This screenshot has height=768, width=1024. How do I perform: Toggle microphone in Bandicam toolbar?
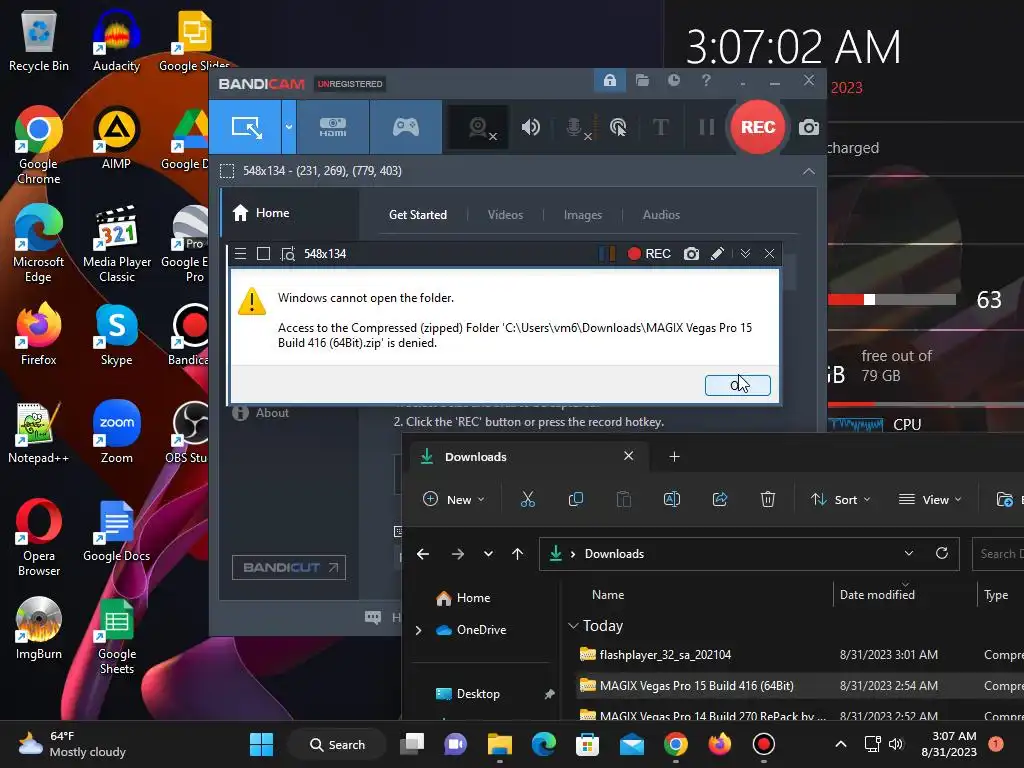[x=577, y=127]
